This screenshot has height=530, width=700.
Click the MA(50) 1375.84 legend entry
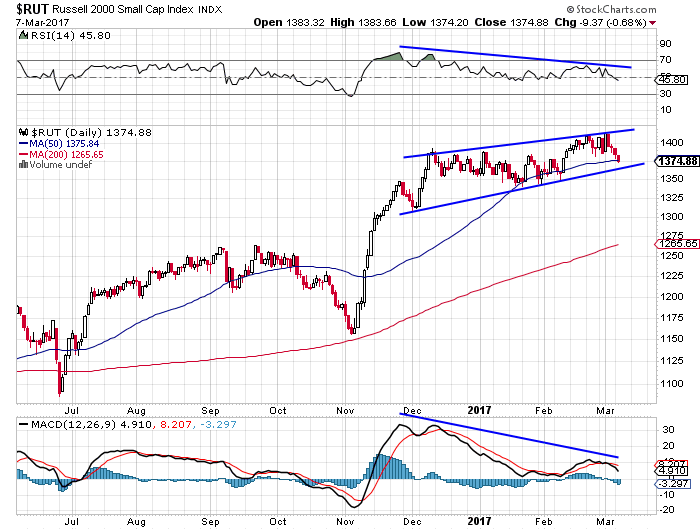[59, 144]
